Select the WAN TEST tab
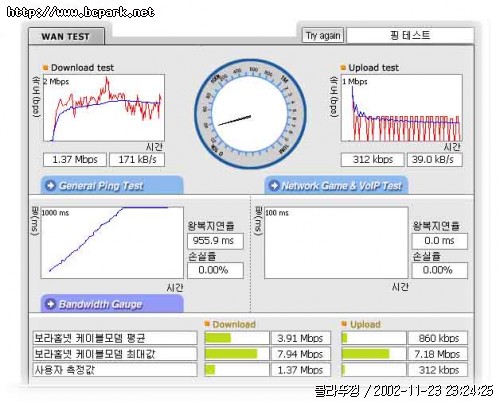This screenshot has width=500, height=403. pyautogui.click(x=66, y=36)
